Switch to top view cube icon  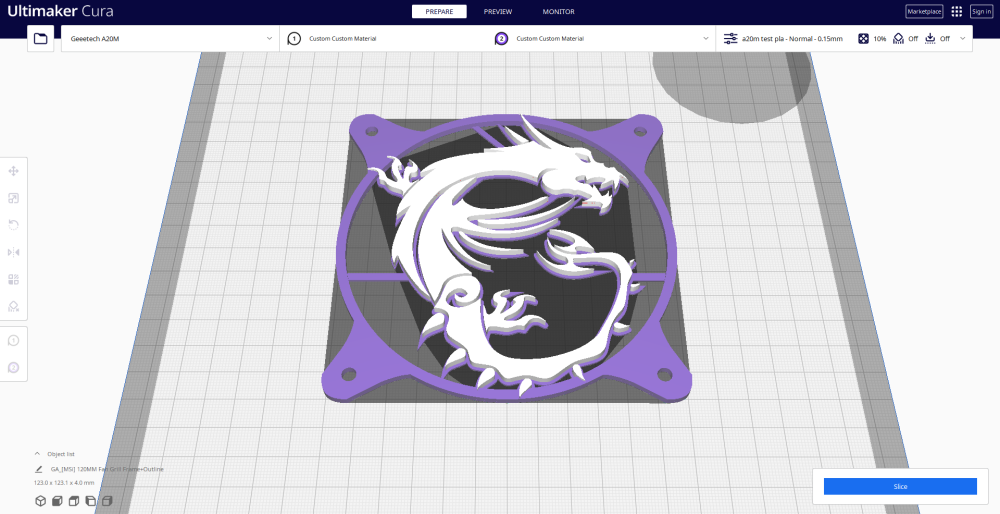tap(74, 501)
